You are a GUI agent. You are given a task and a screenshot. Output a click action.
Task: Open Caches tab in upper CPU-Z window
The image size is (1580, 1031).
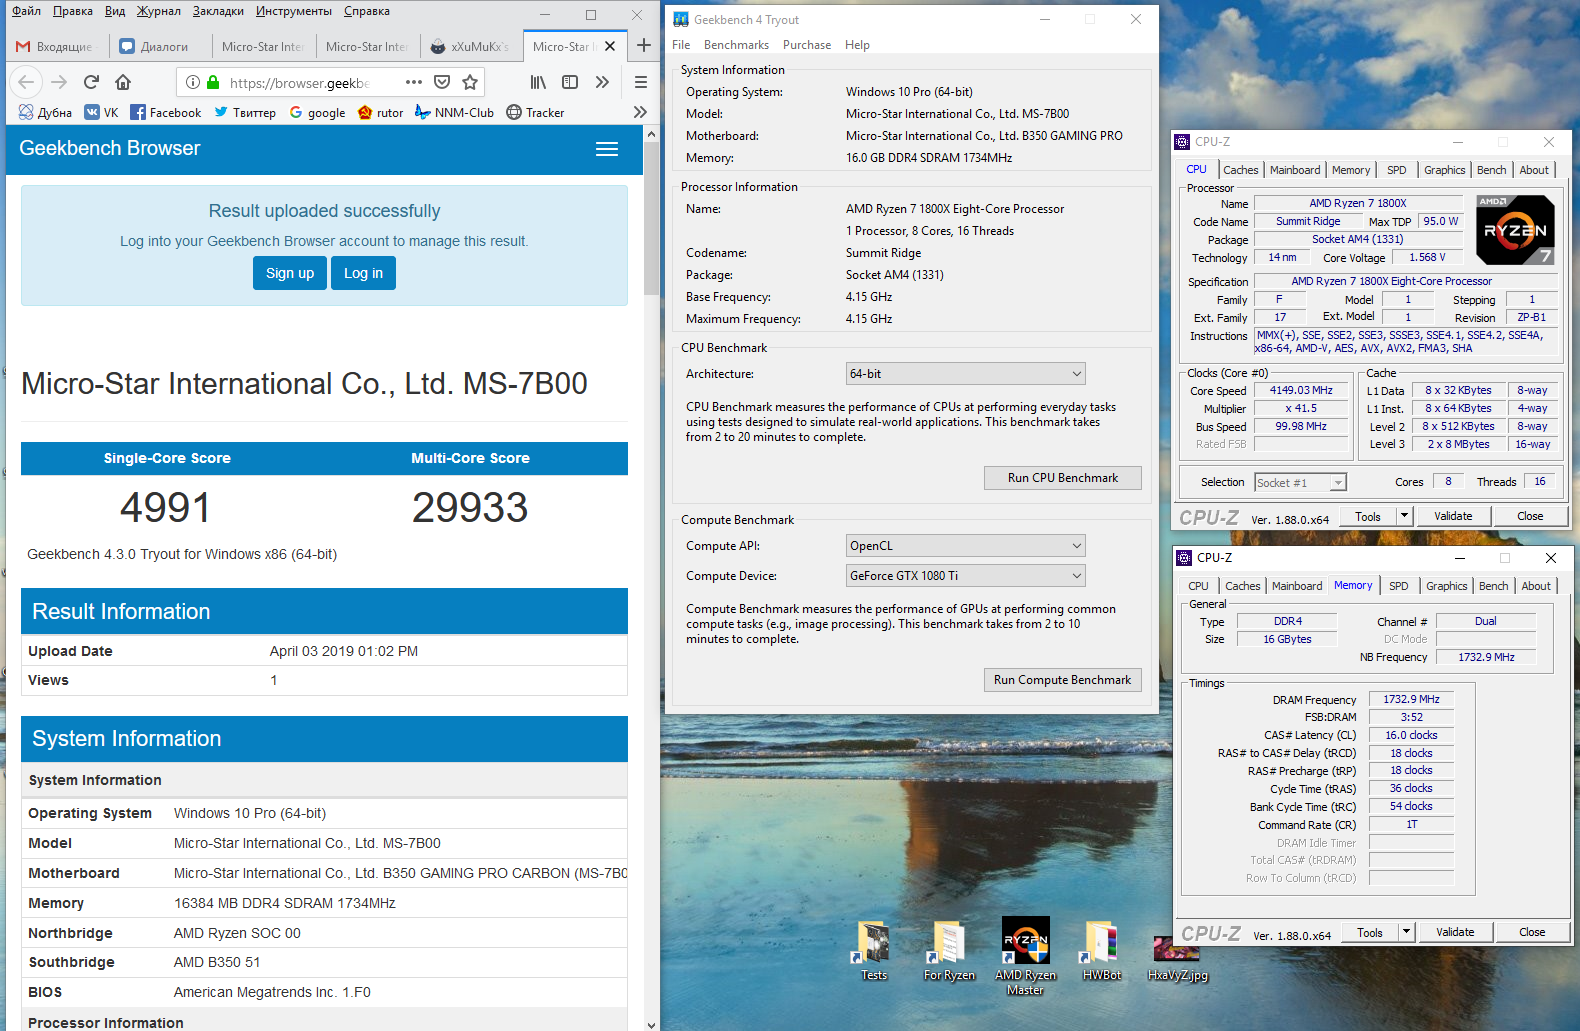(1241, 170)
